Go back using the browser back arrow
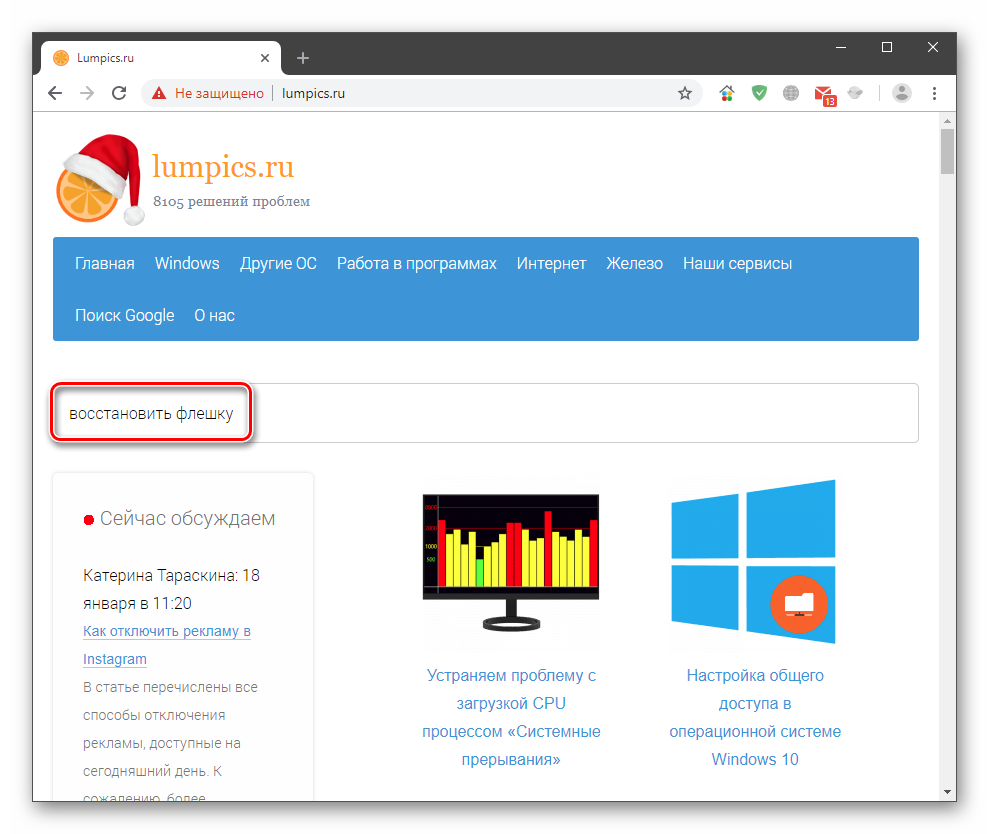This screenshot has width=989, height=834. tap(56, 93)
